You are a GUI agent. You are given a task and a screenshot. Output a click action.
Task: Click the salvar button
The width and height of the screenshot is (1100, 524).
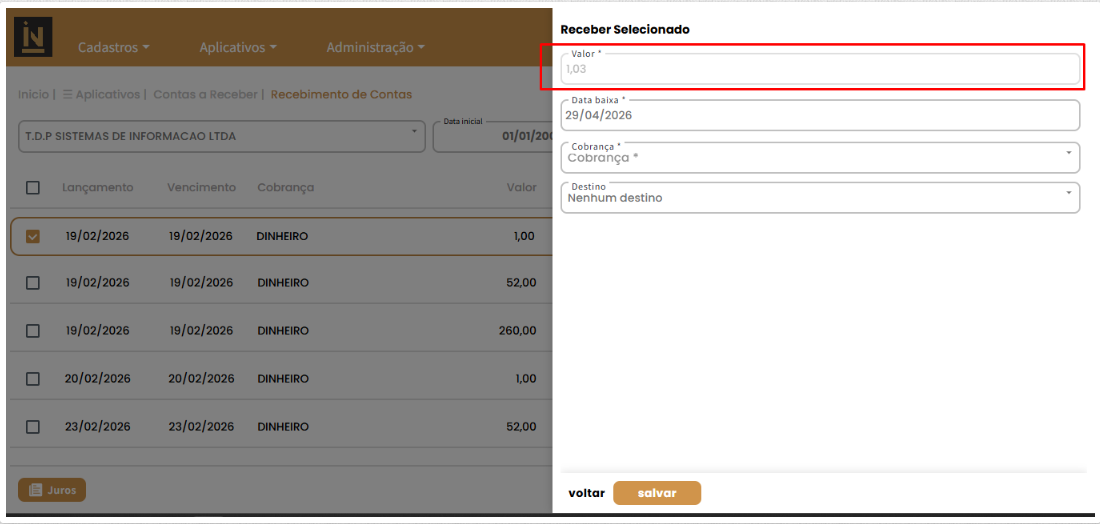(657, 493)
